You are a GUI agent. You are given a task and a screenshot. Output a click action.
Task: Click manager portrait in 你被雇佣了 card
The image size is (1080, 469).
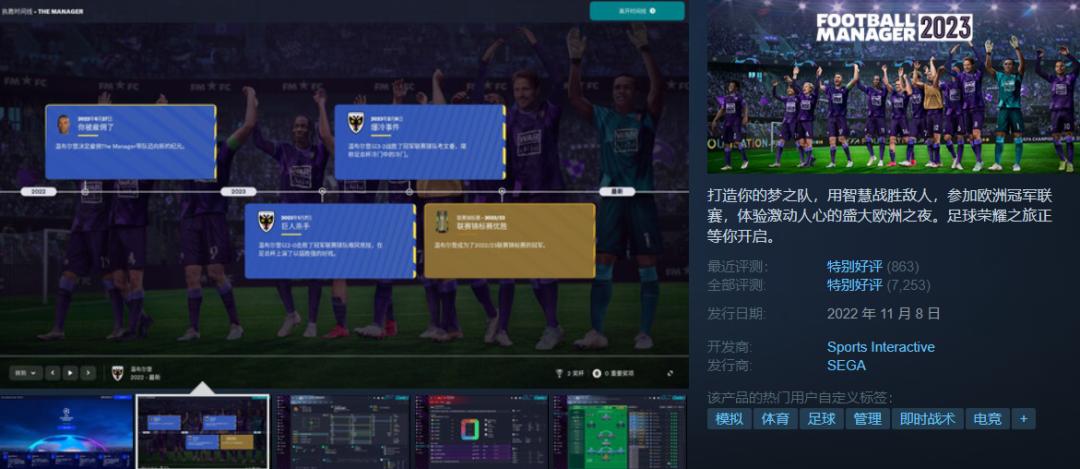(63, 125)
